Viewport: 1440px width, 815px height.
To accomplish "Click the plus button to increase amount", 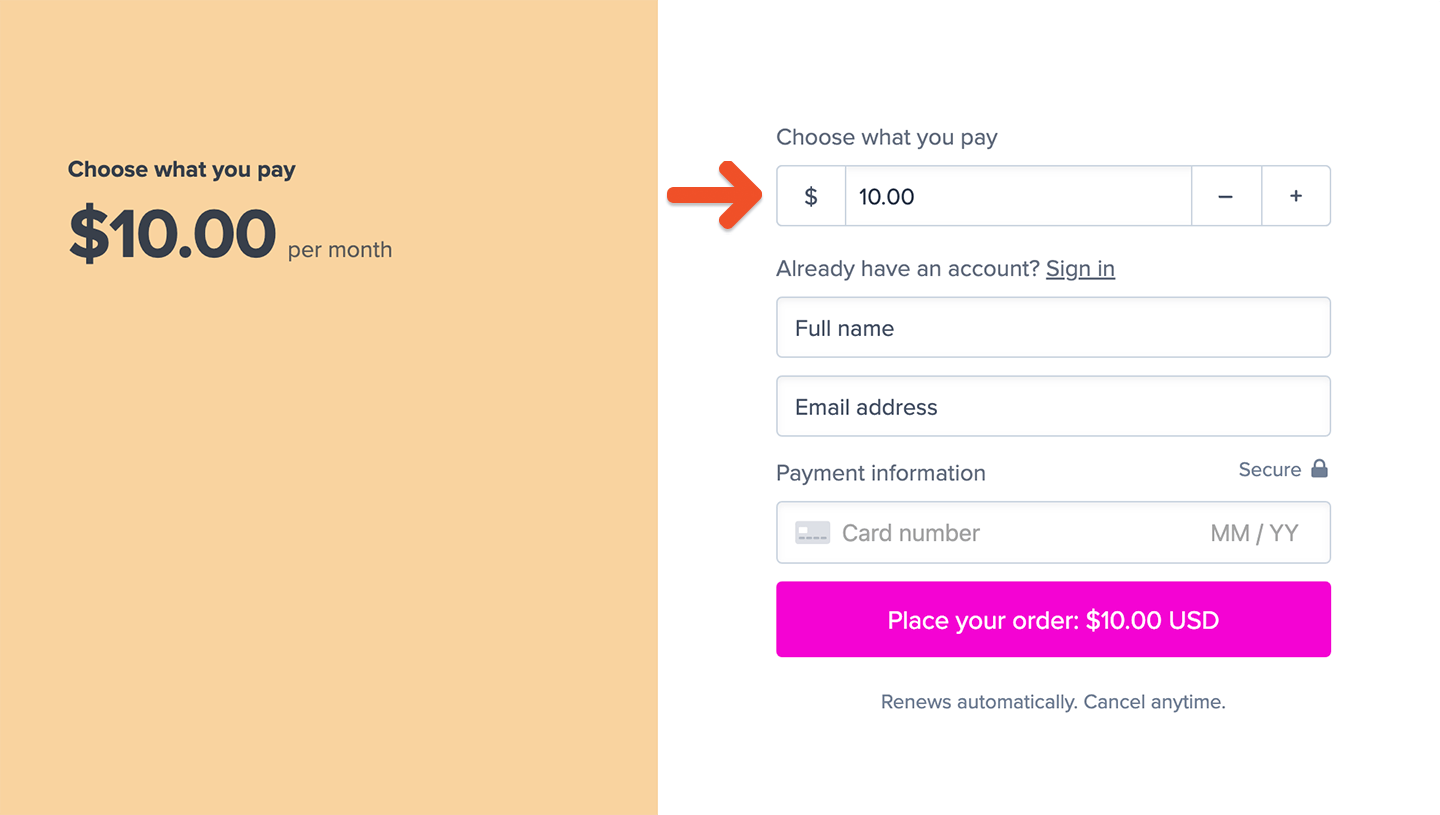I will [x=1296, y=196].
